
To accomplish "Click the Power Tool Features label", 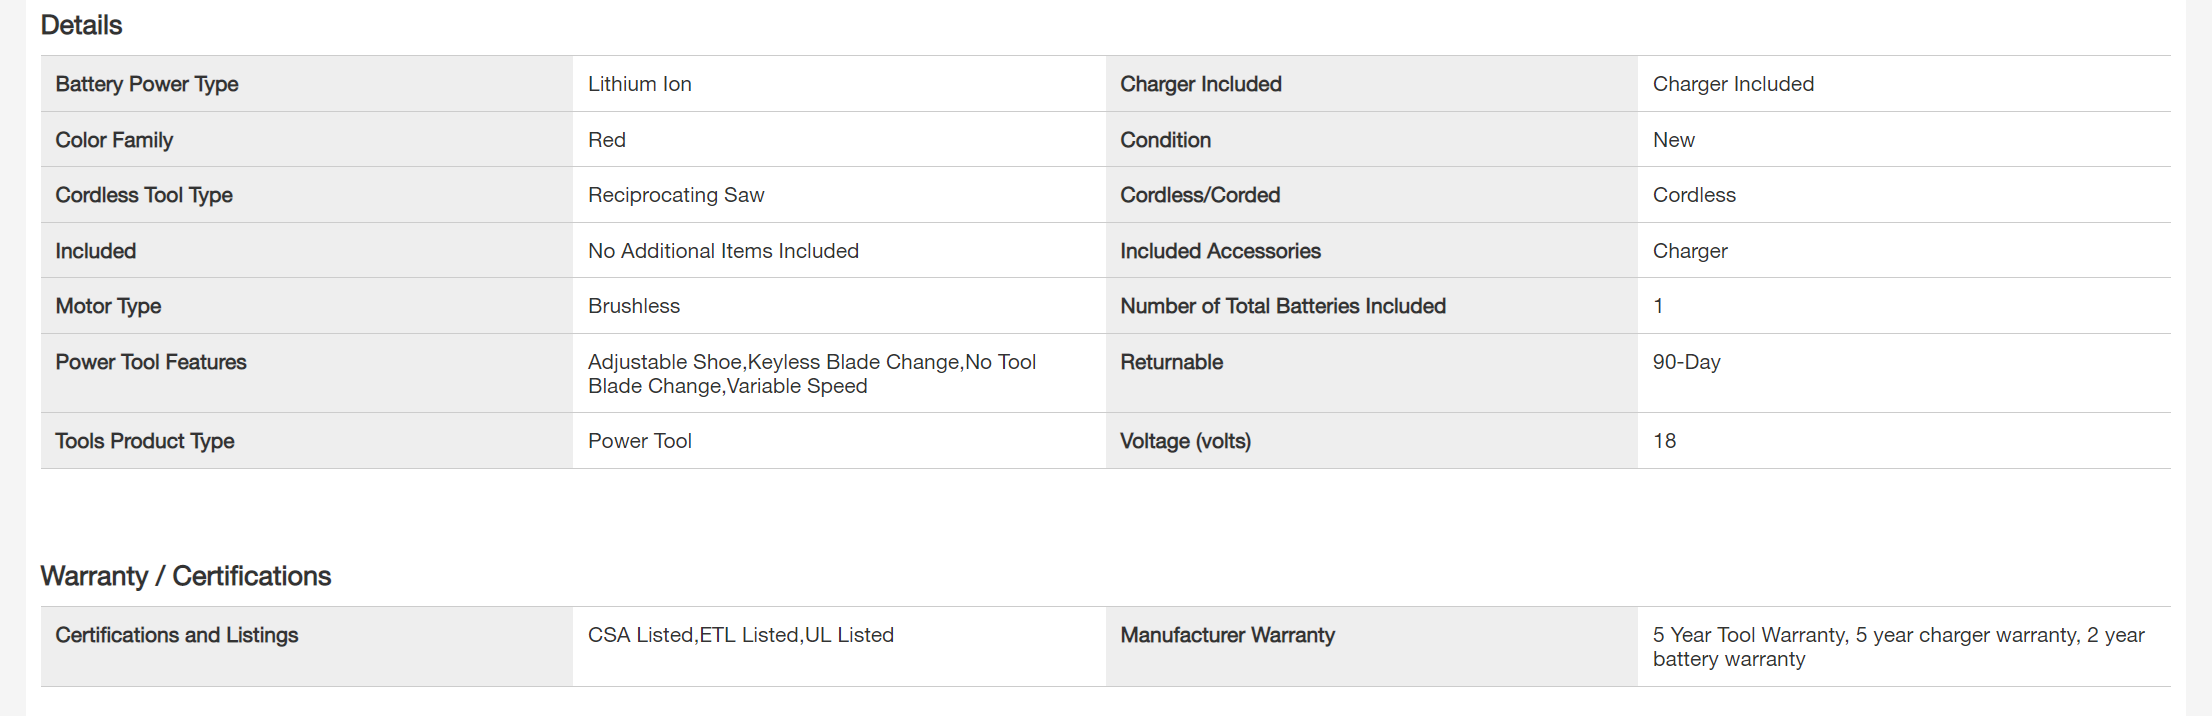I will point(151,363).
